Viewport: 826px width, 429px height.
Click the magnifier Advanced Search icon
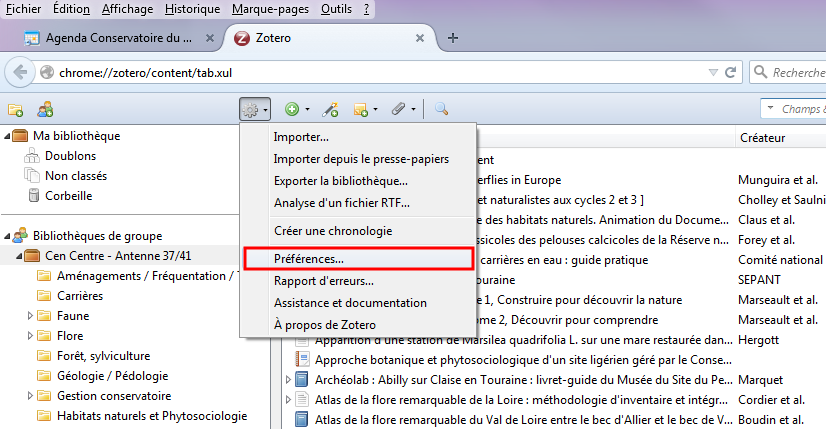[440, 109]
